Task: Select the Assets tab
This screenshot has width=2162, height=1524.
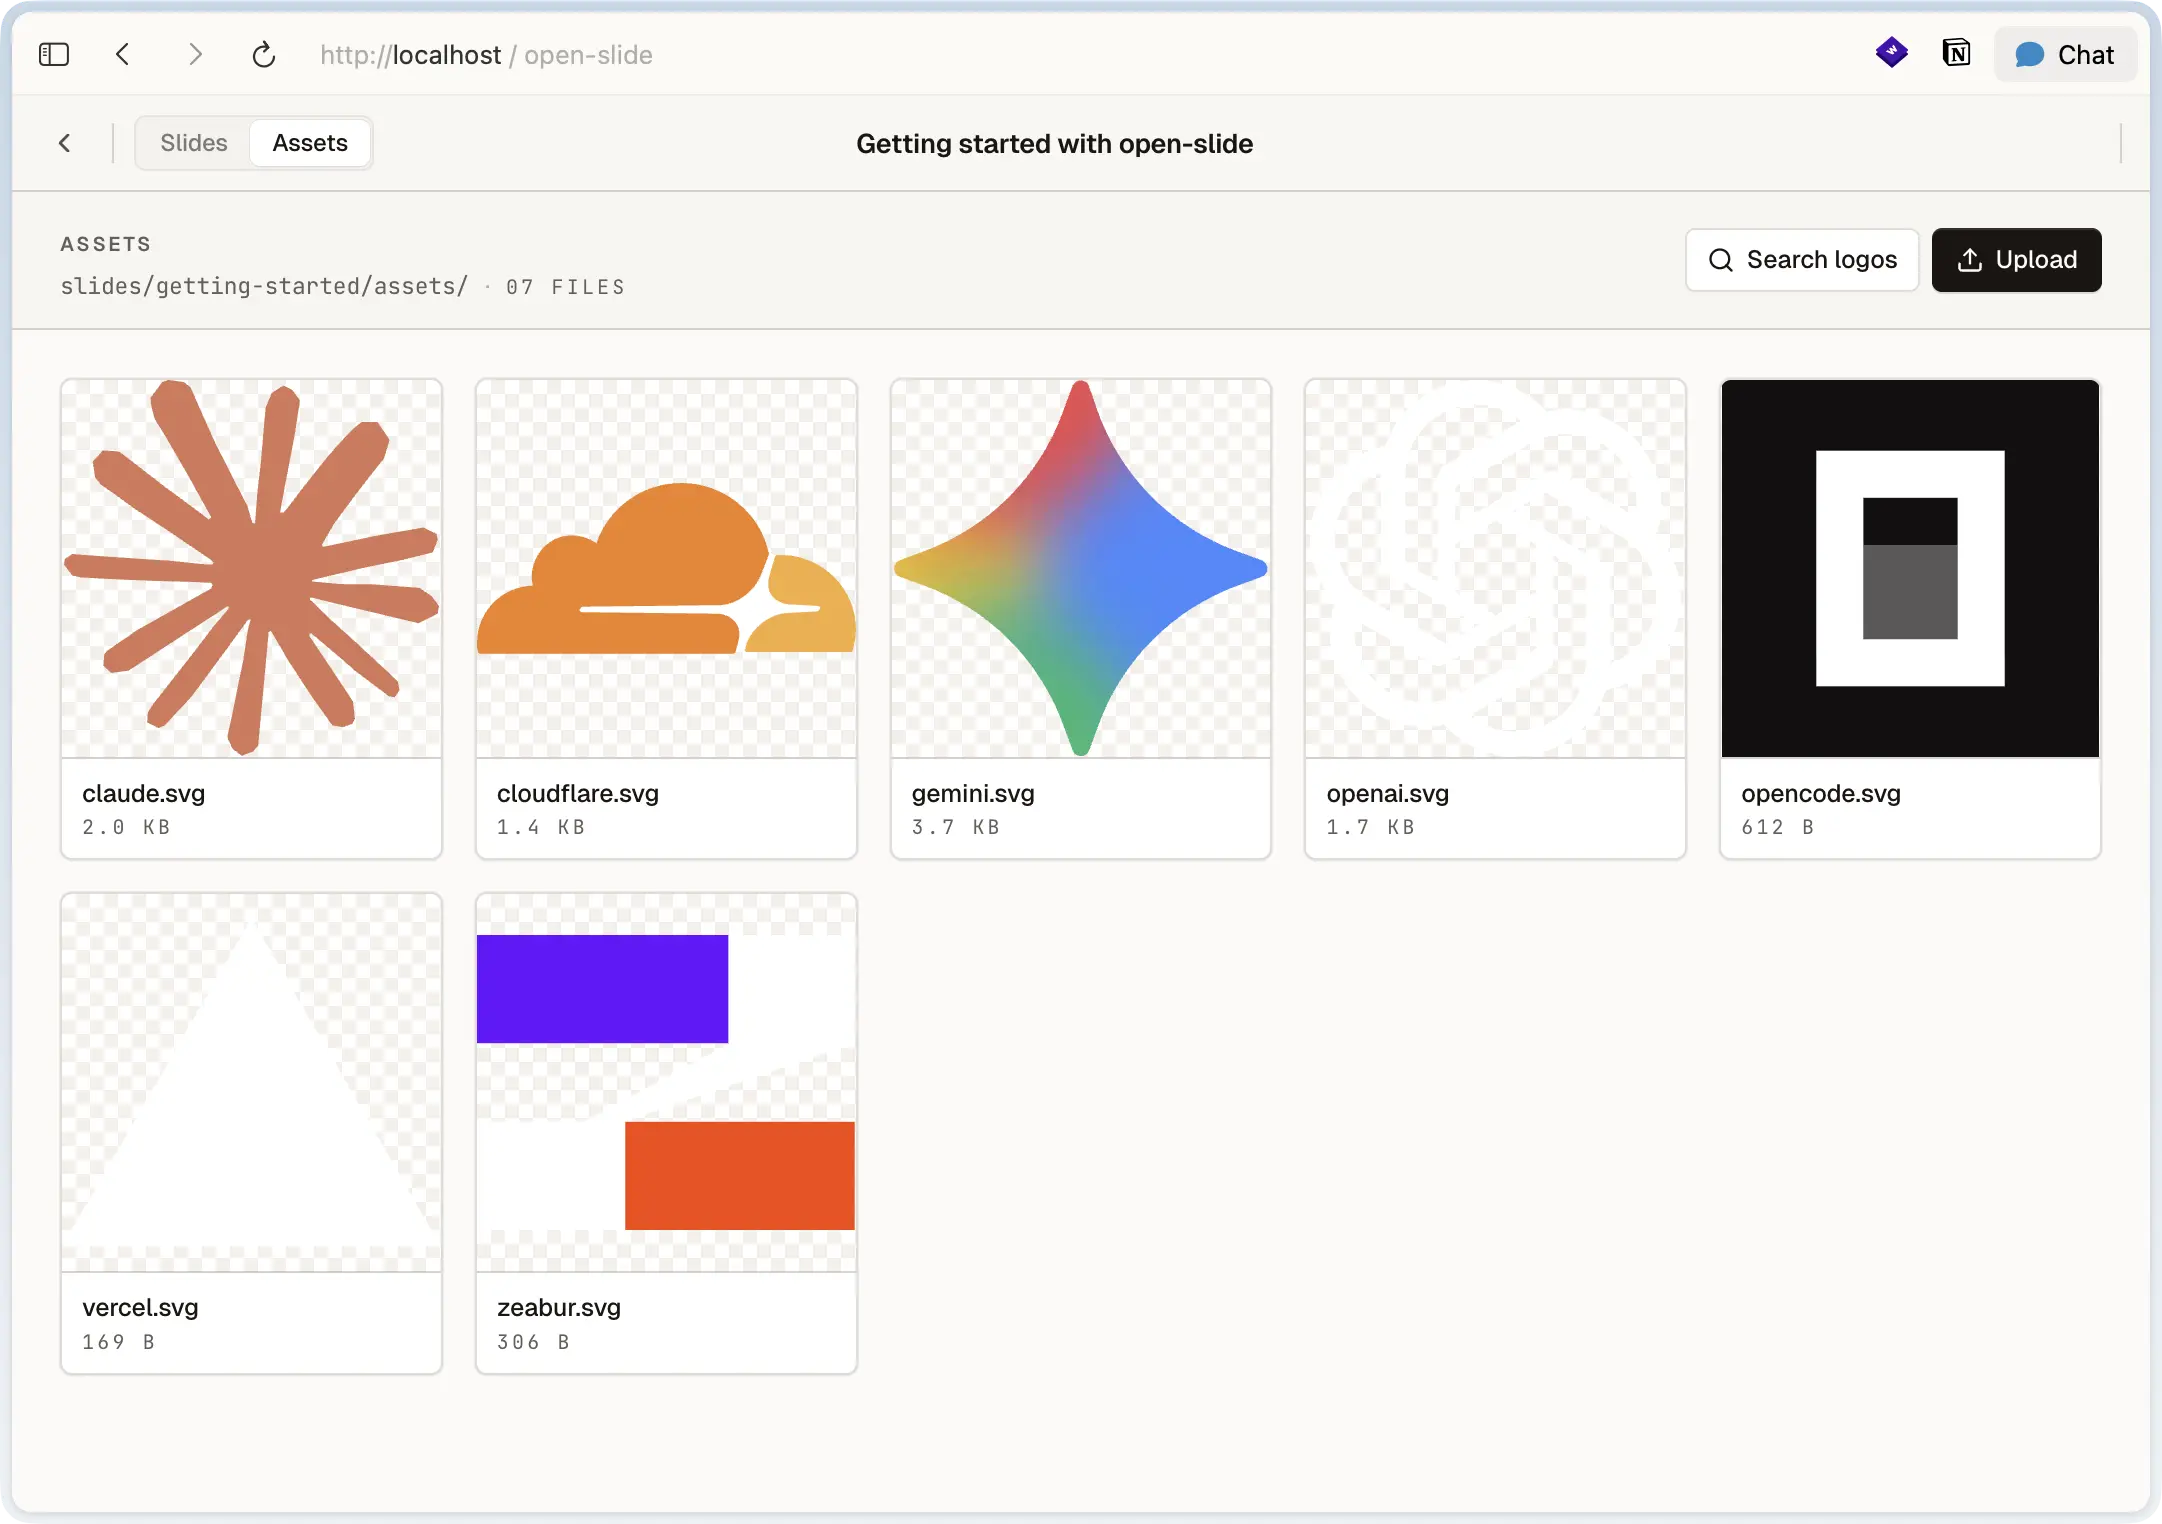Action: click(x=310, y=143)
